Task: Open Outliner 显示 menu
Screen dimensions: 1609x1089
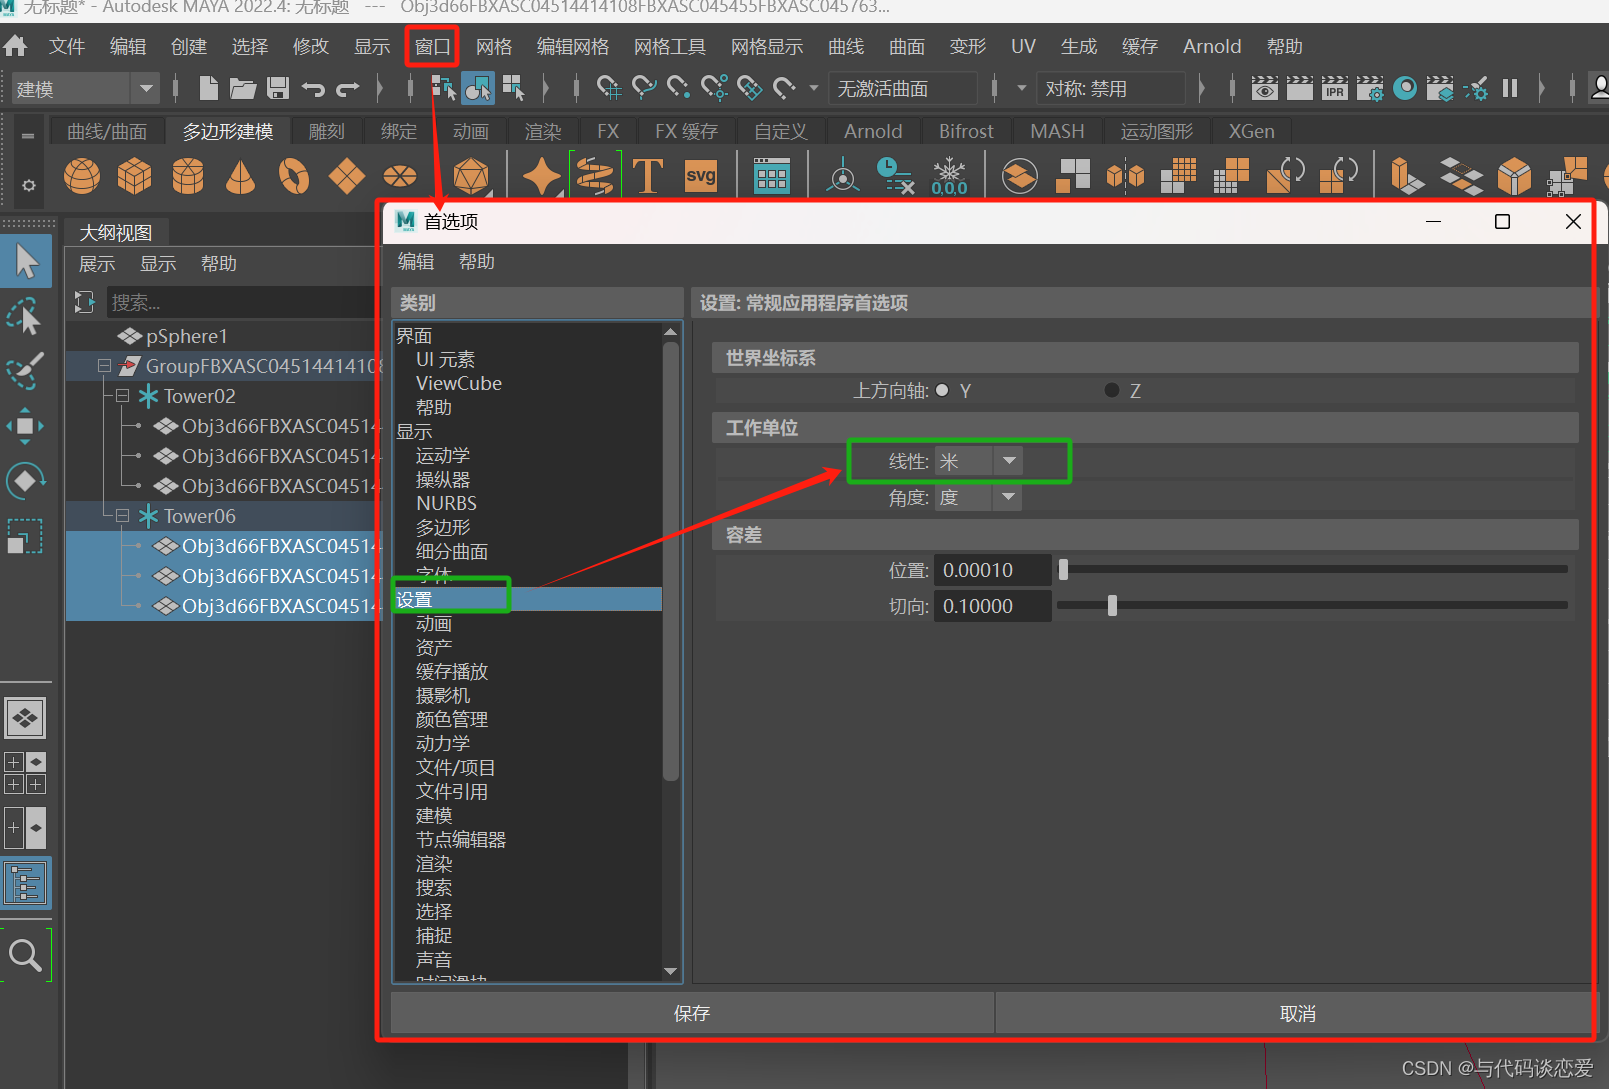Action: coord(158,264)
